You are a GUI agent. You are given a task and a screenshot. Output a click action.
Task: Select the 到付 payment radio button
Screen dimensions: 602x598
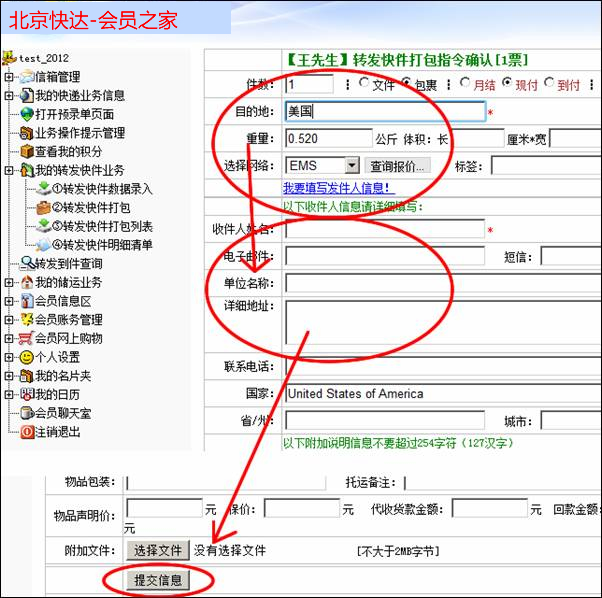pos(550,84)
